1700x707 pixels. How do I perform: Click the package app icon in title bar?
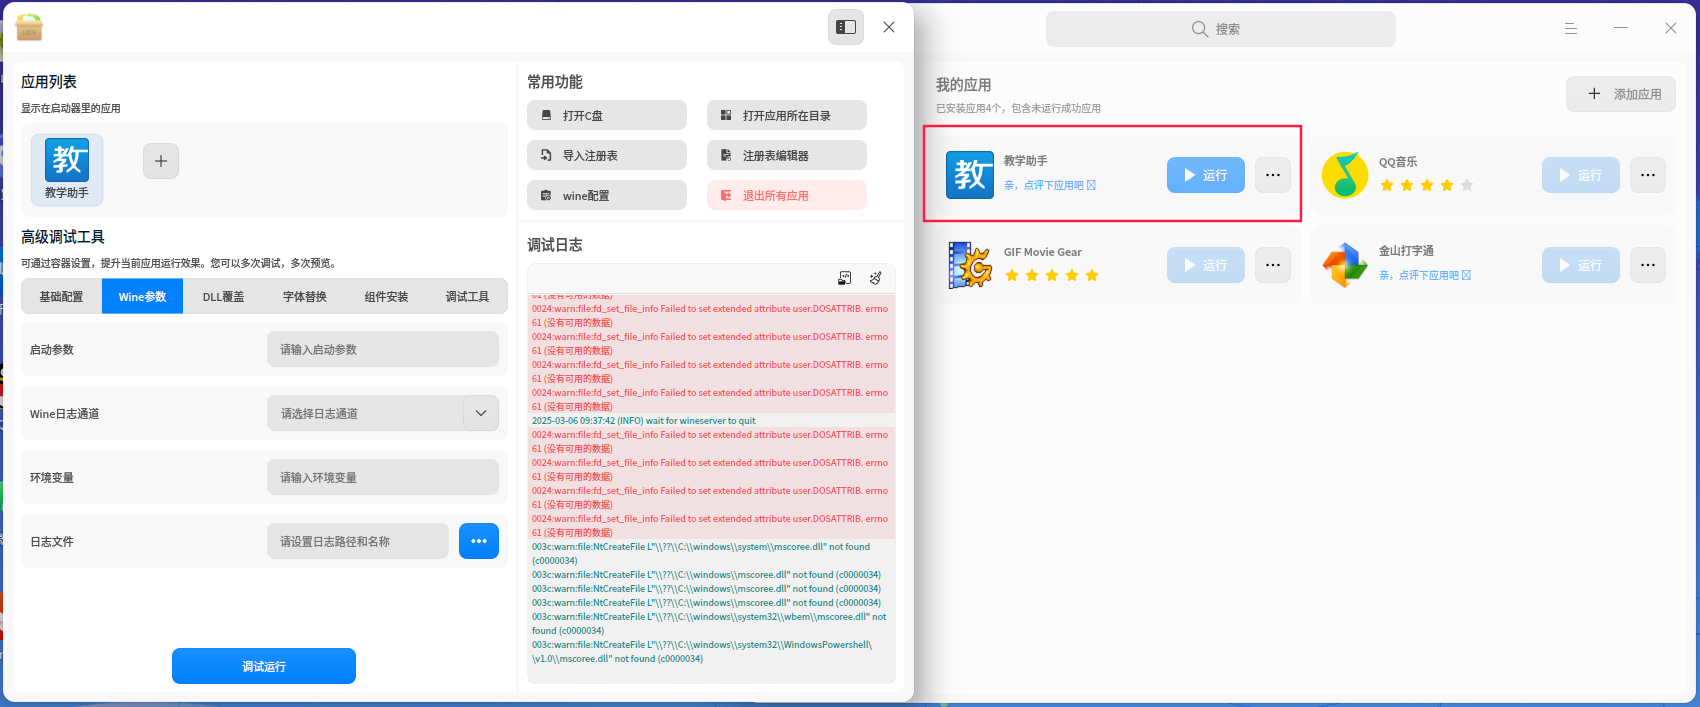coord(29,28)
